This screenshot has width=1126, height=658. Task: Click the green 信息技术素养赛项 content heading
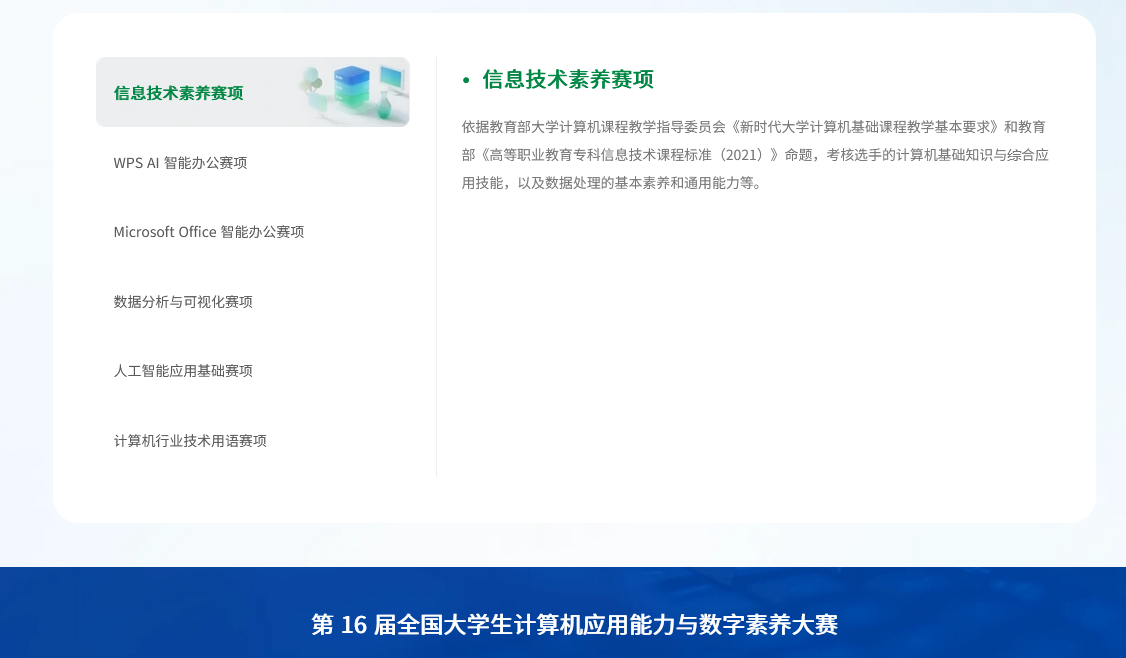tap(568, 80)
